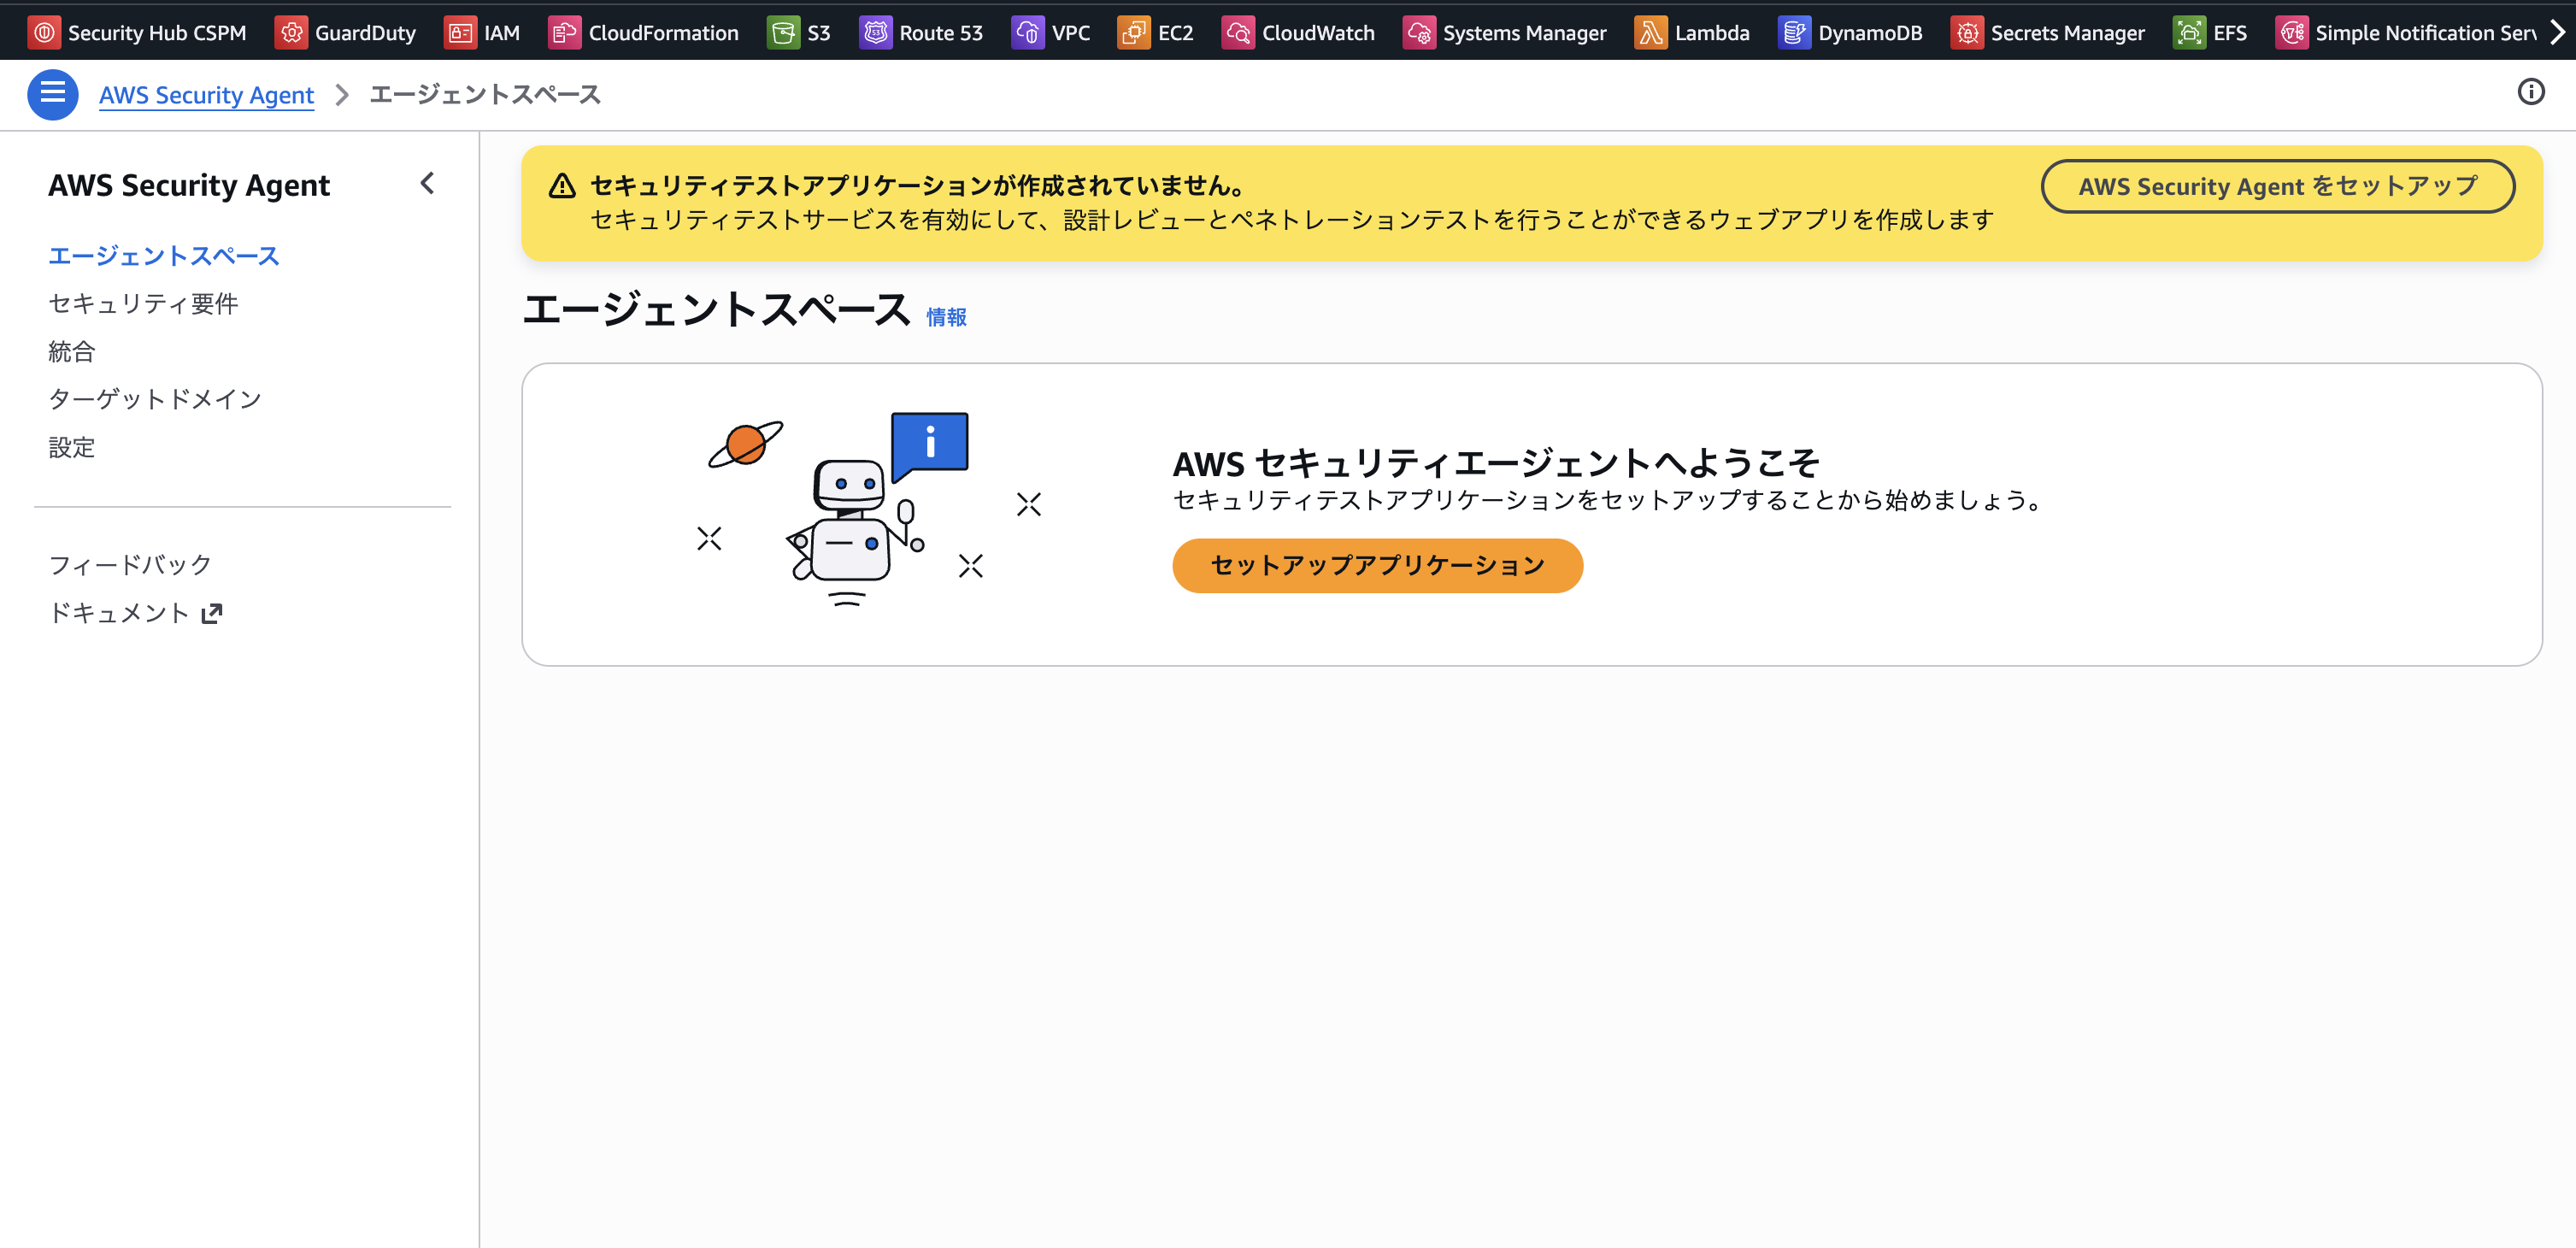Viewport: 2576px width, 1248px height.
Task: Open the Secrets Manager service icon
Action: coord(1967,31)
